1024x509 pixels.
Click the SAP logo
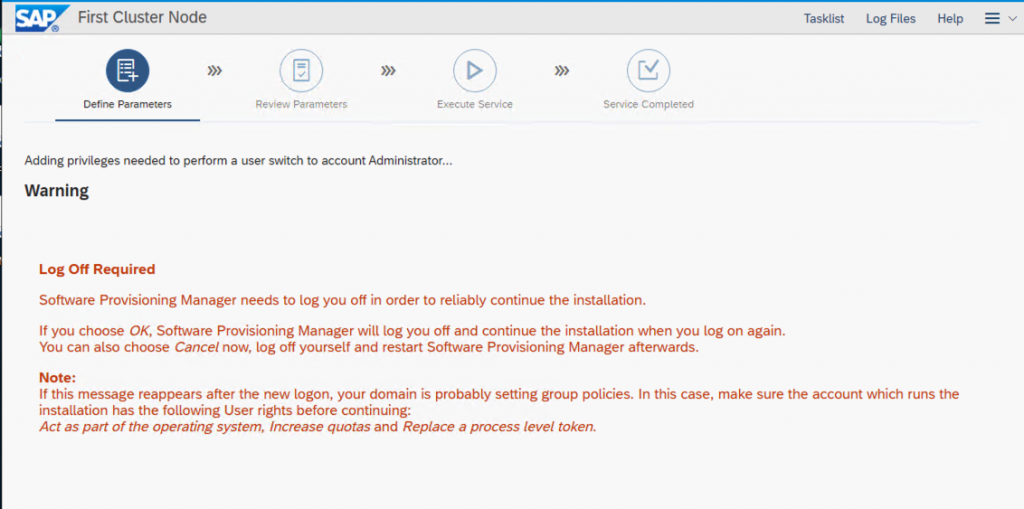[x=41, y=18]
